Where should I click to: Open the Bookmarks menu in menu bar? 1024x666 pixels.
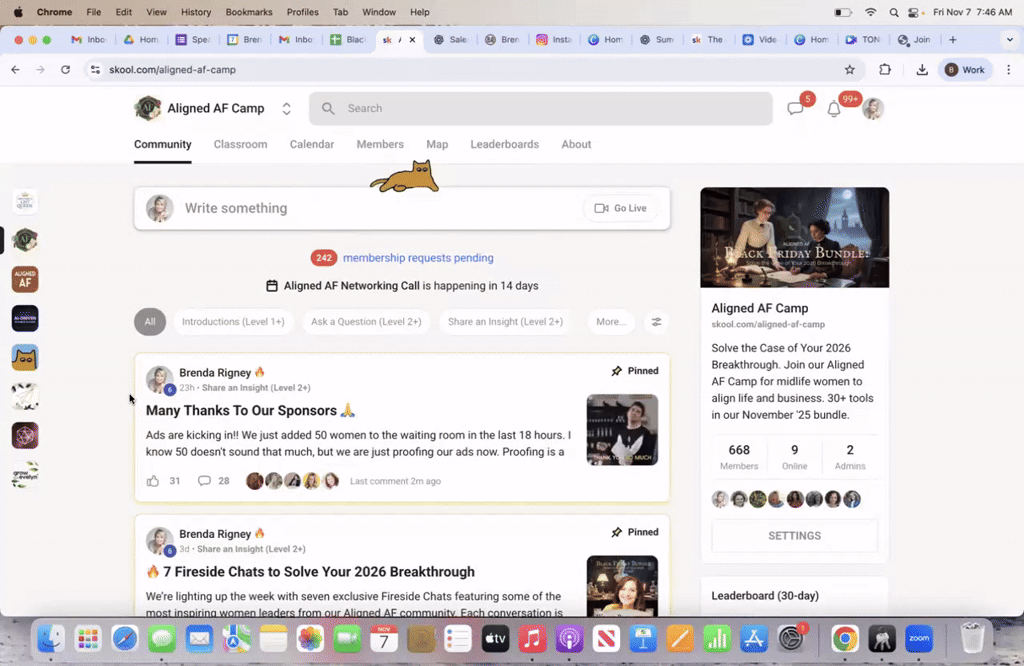pyautogui.click(x=249, y=12)
